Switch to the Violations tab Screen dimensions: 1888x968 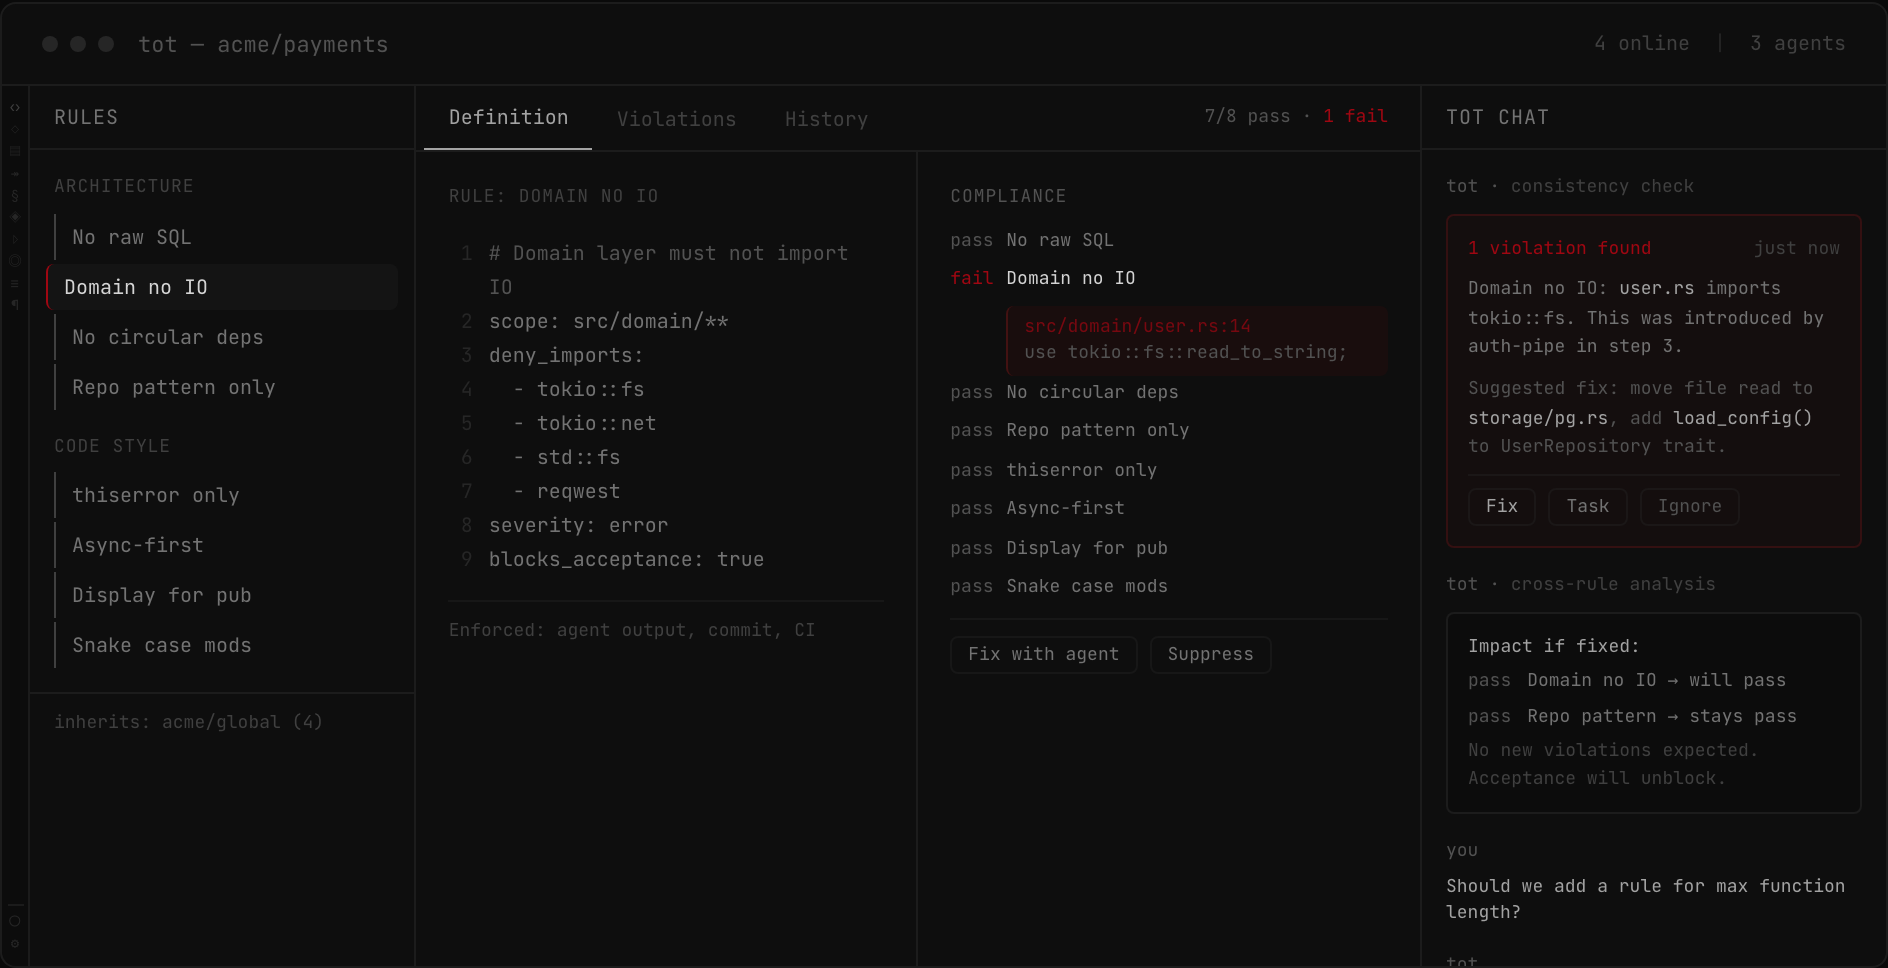[x=676, y=119]
